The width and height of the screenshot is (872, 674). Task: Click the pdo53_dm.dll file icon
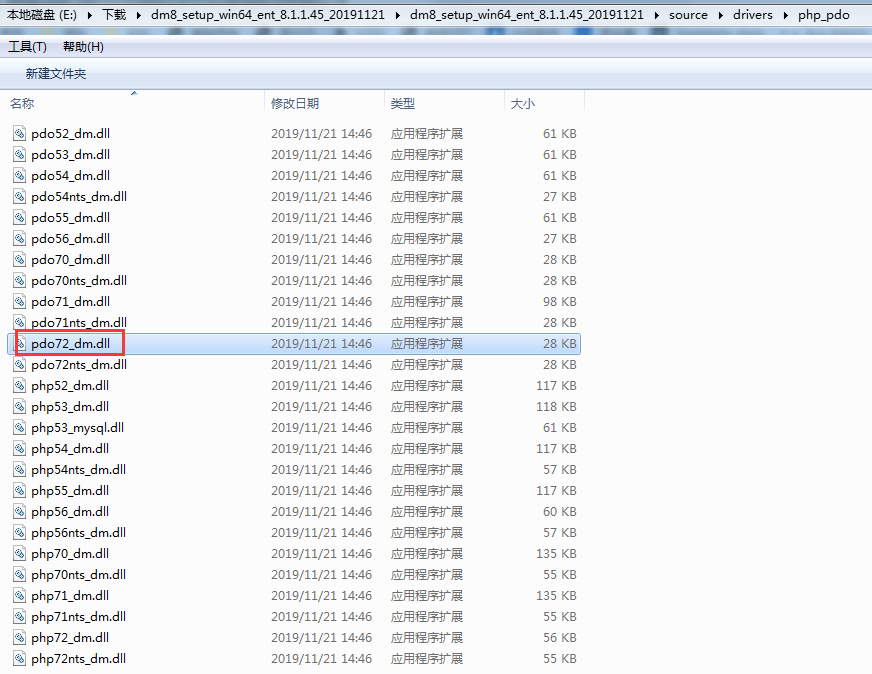19,155
